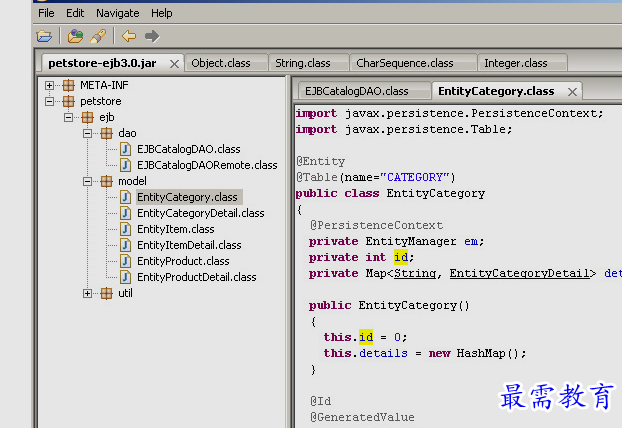Select EntityItem.class in the tree
622x428 pixels.
click(x=176, y=229)
